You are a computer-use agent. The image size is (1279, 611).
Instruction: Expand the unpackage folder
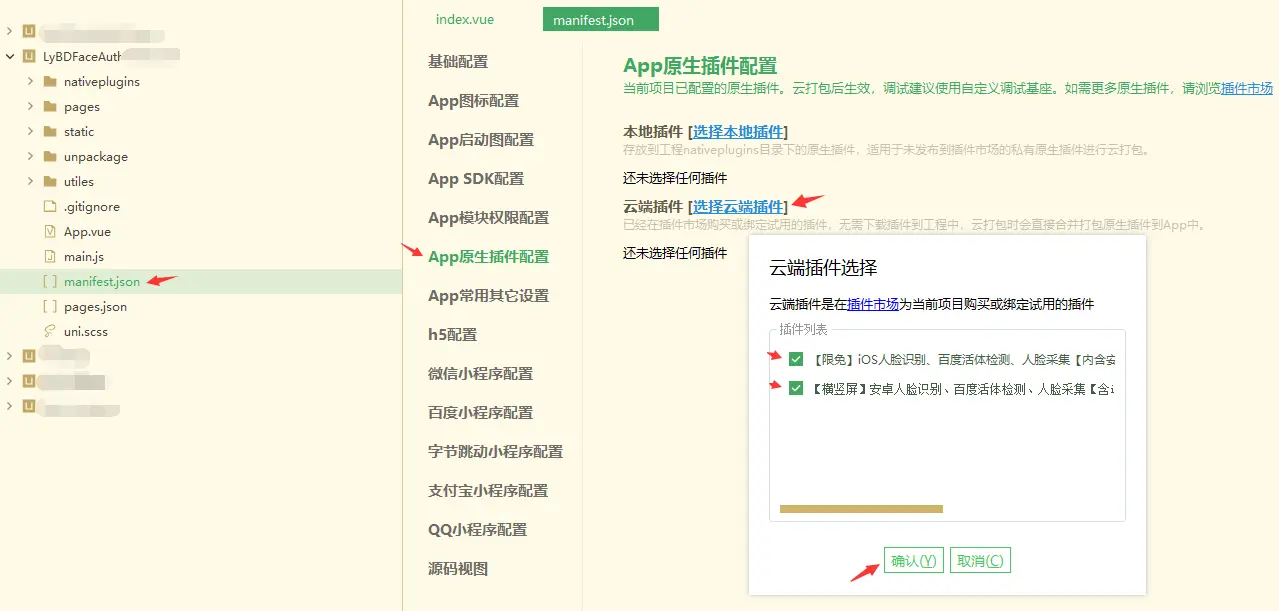tap(31, 156)
